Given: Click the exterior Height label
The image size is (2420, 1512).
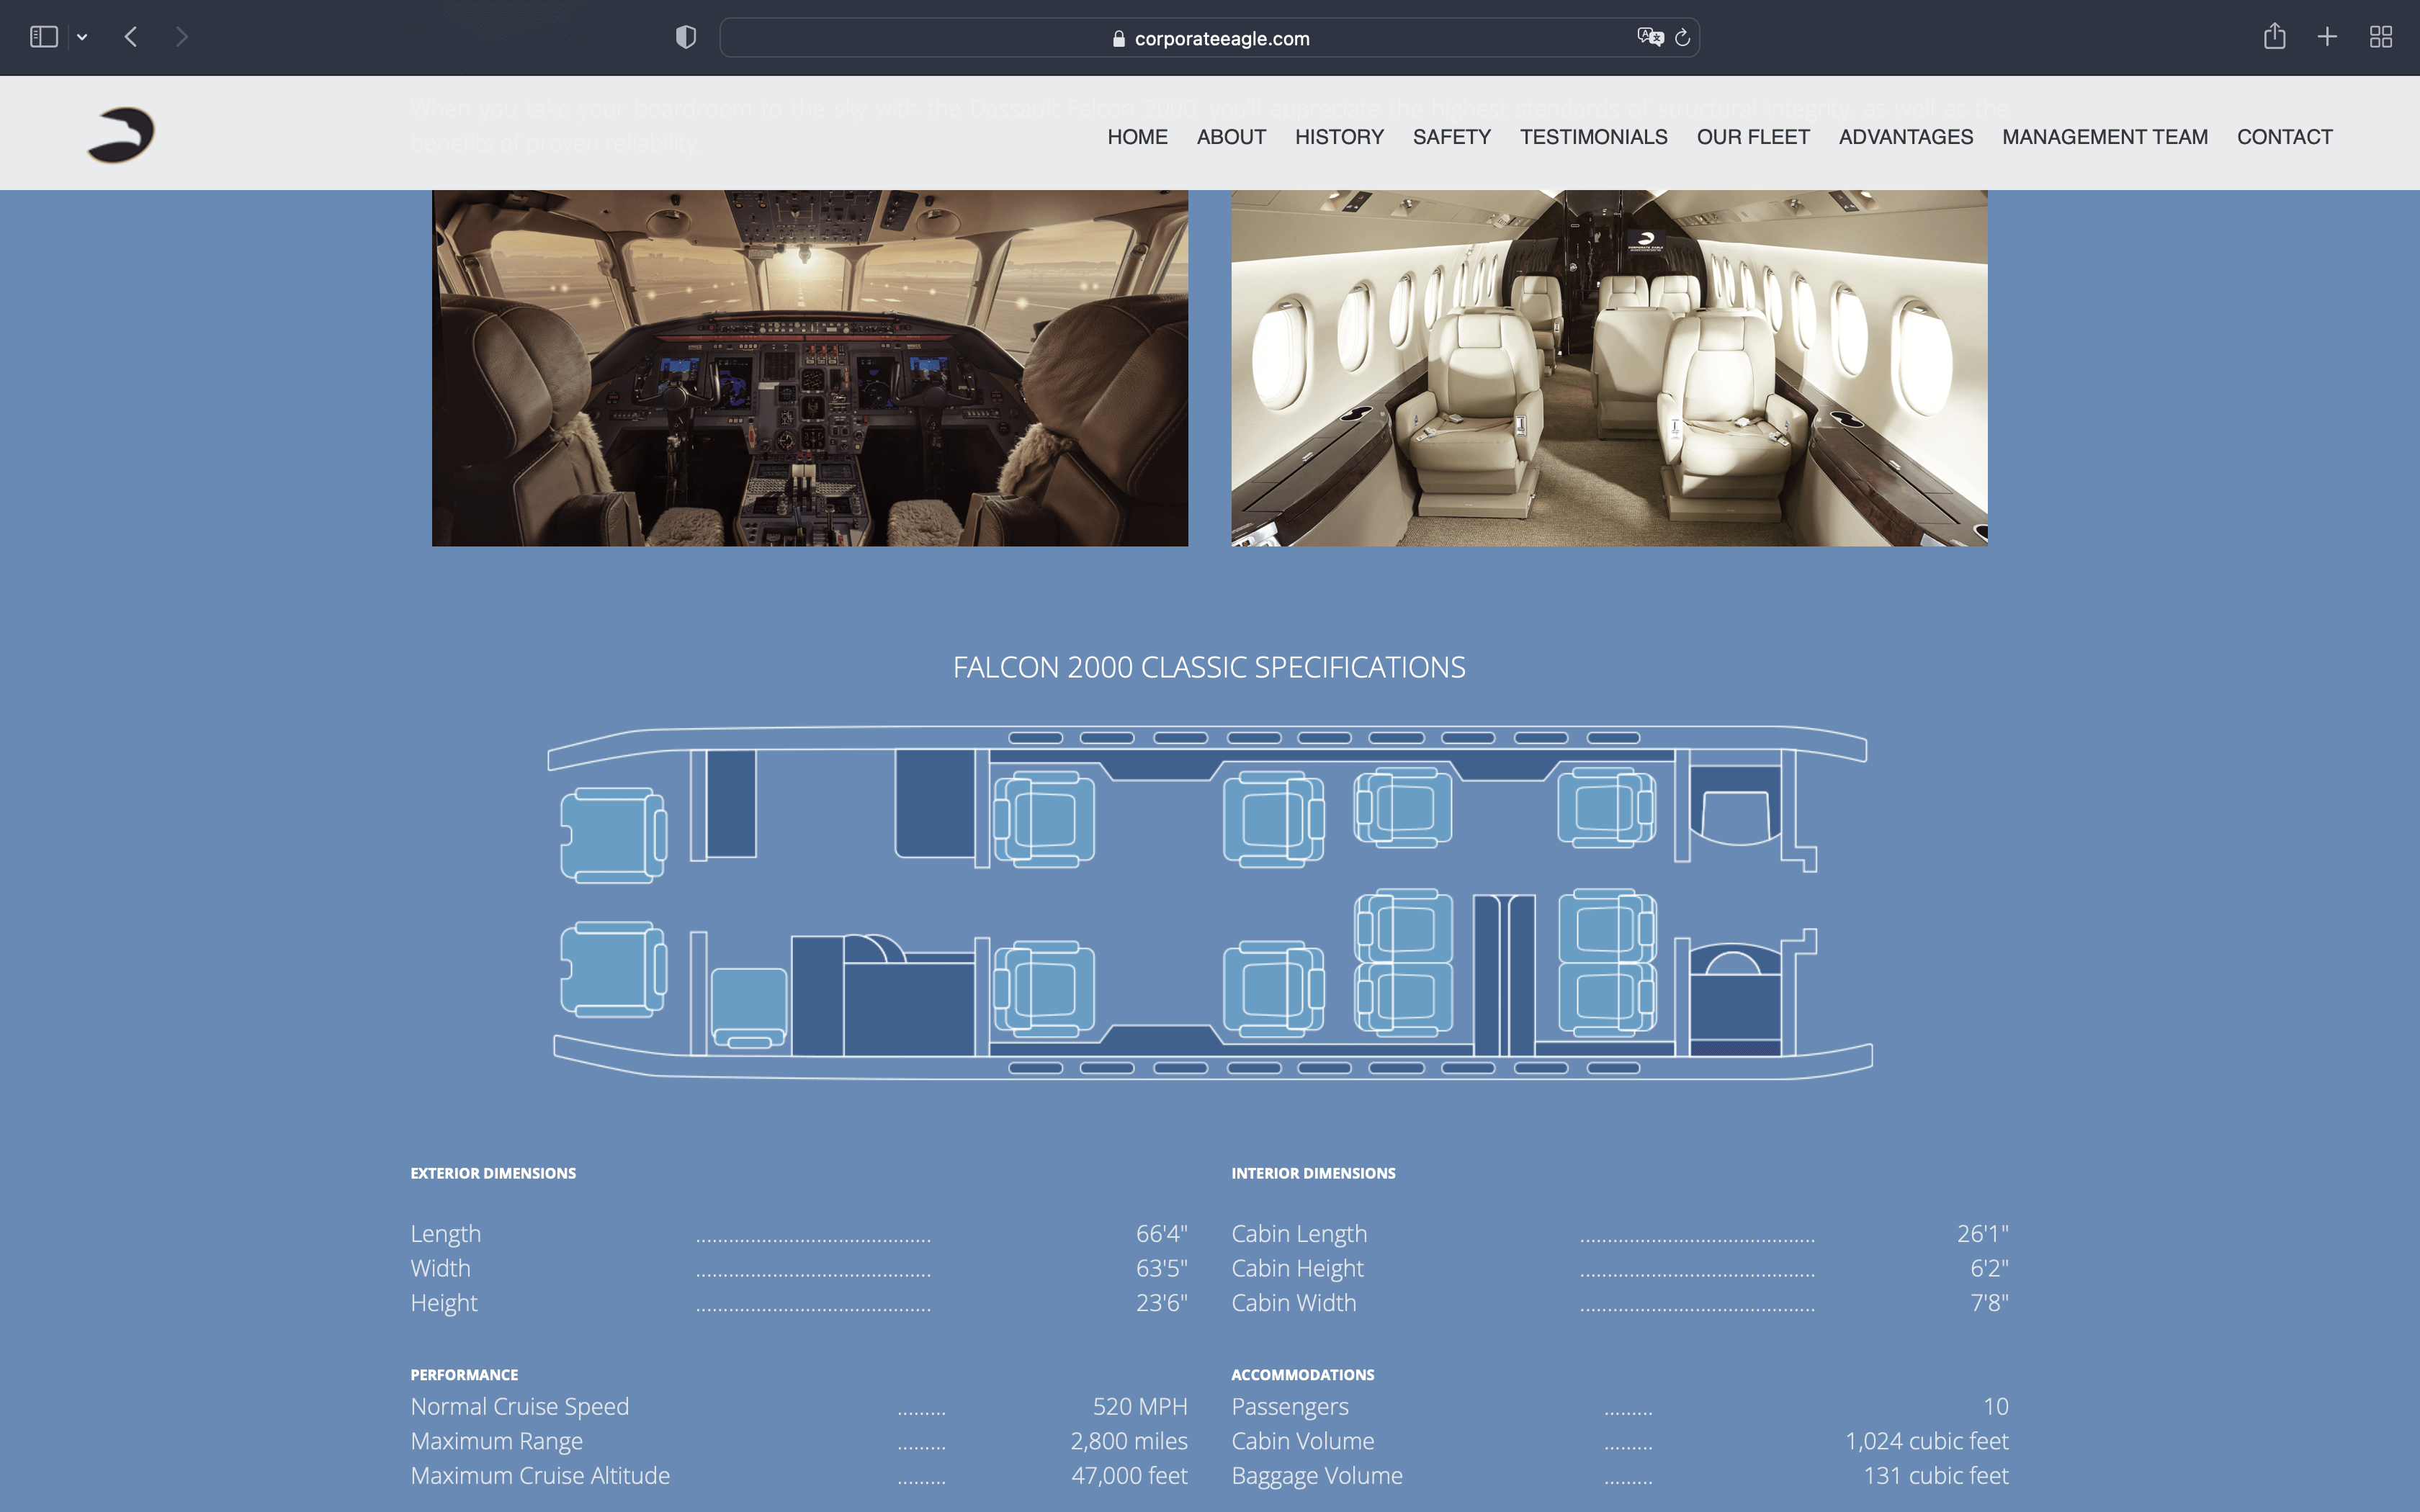Looking at the screenshot, I should coord(444,1303).
